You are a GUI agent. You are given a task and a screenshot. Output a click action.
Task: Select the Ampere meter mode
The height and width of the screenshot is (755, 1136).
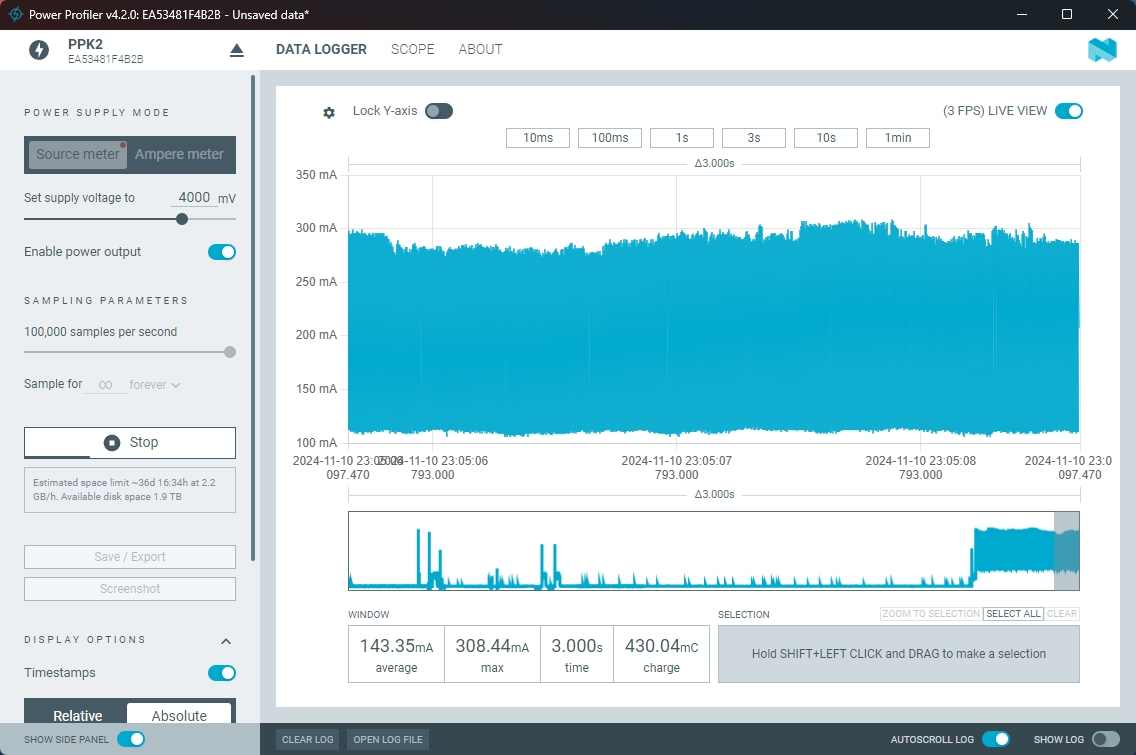[x=179, y=154]
